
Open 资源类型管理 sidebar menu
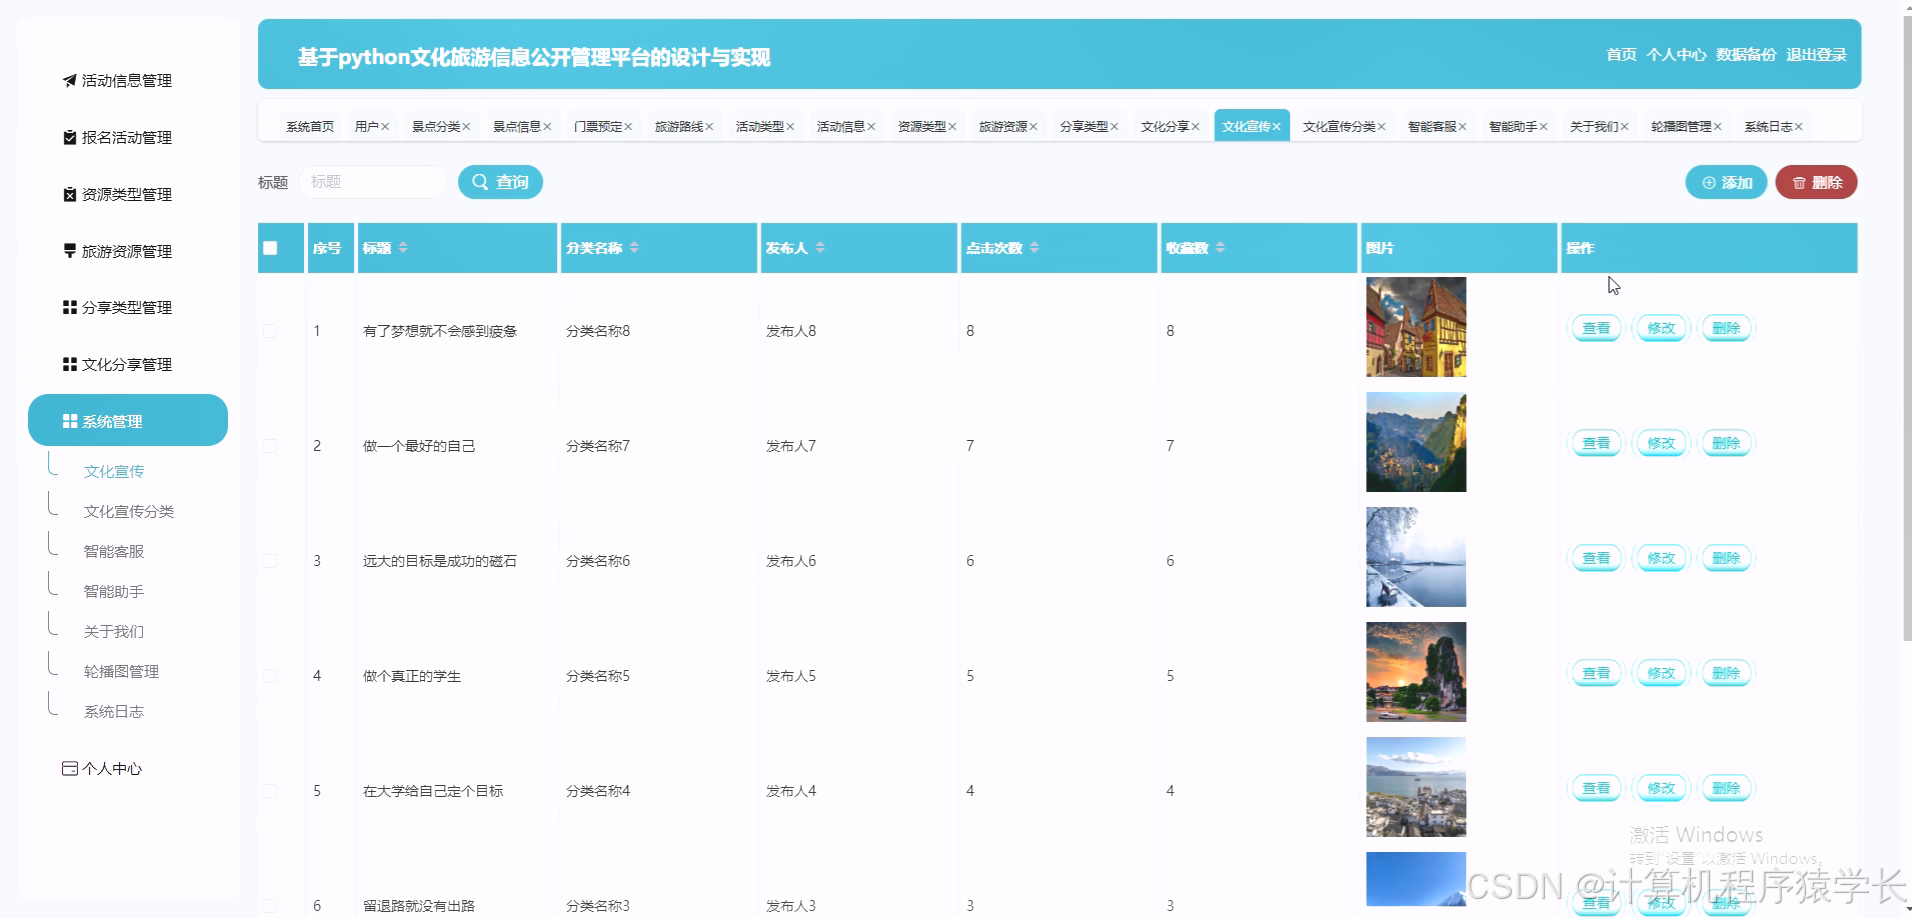(x=117, y=194)
